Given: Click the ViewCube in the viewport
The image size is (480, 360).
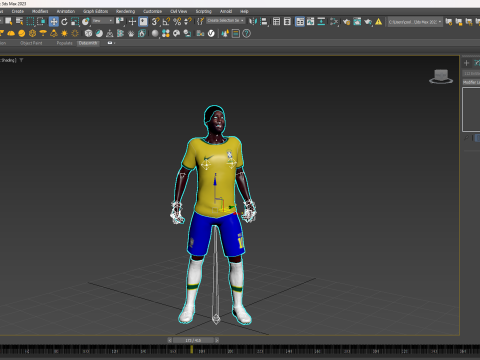Looking at the screenshot, I should 441,76.
